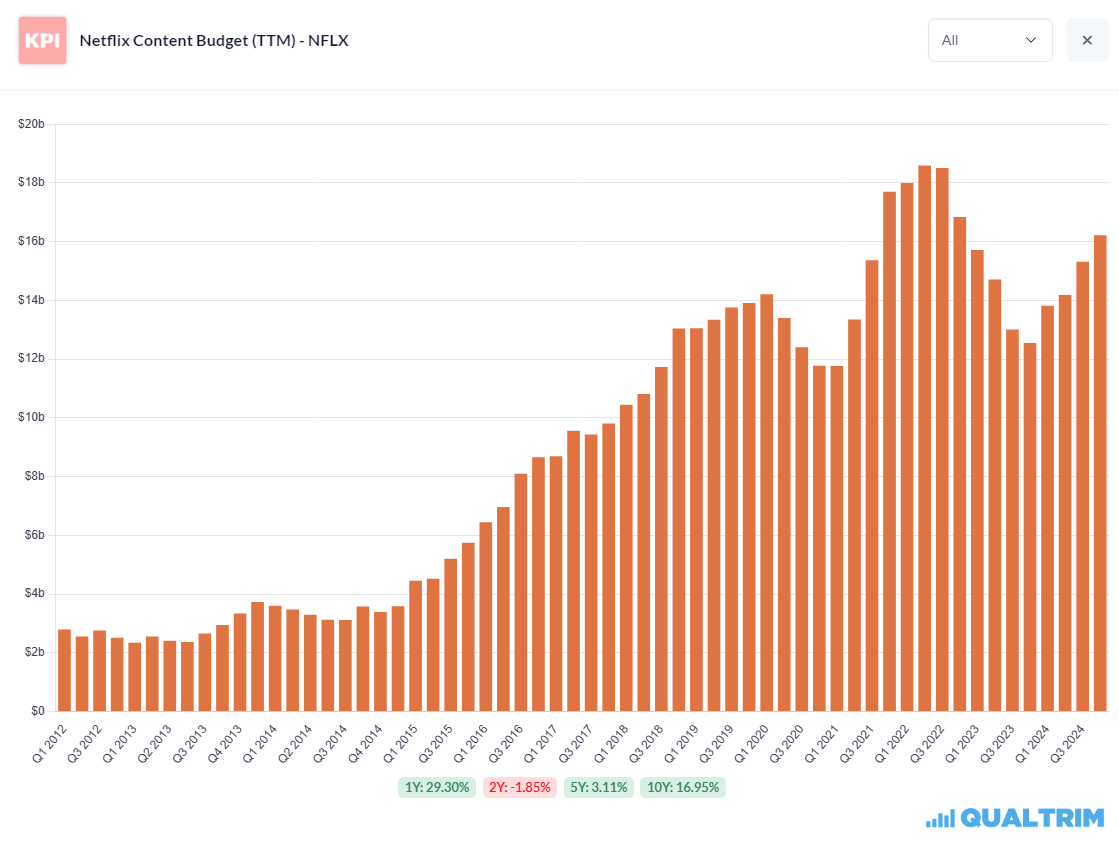Click the Q3 2019 x-axis label
Screen dimensions: 1119x848
[x=716, y=744]
